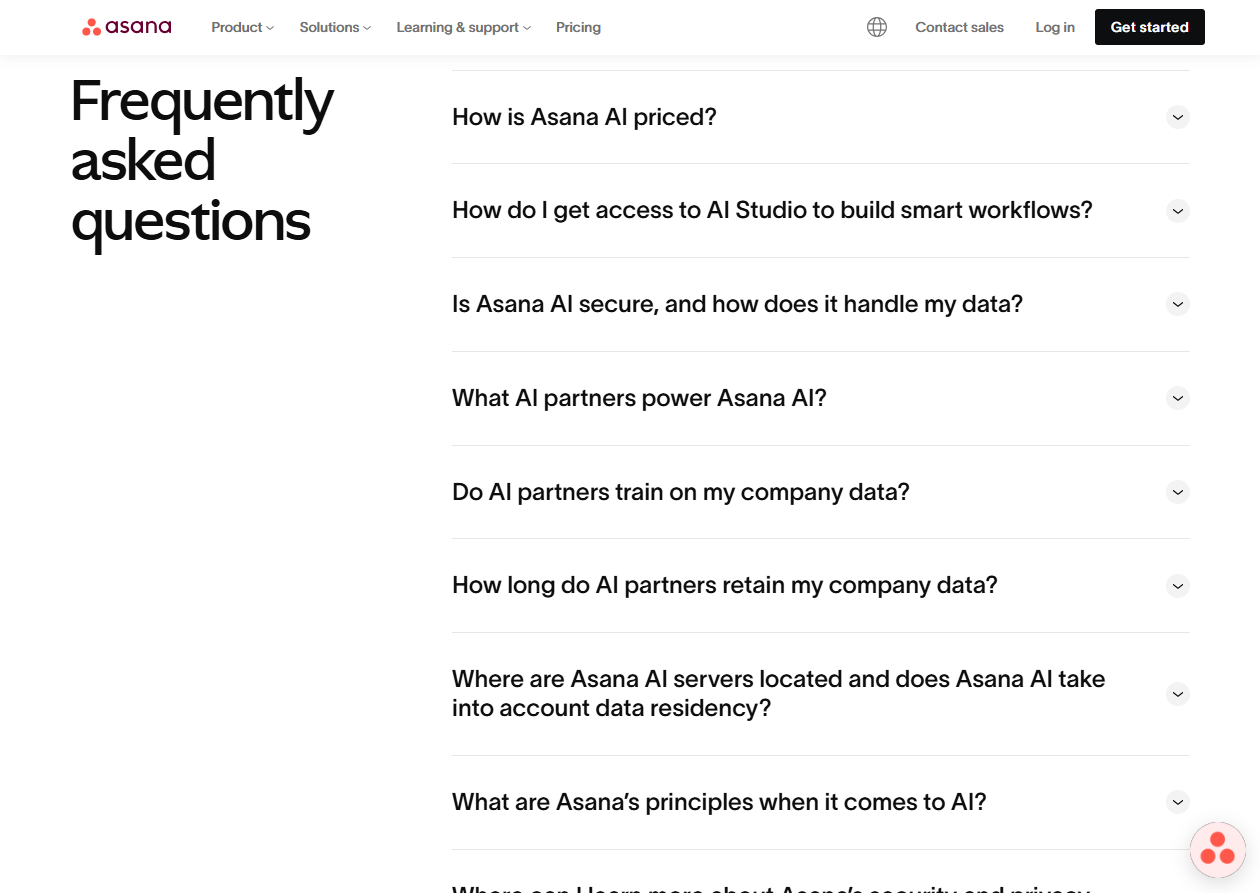This screenshot has width=1260, height=893.
Task: Expand Asana AI servers data residency chevron
Action: click(1178, 694)
